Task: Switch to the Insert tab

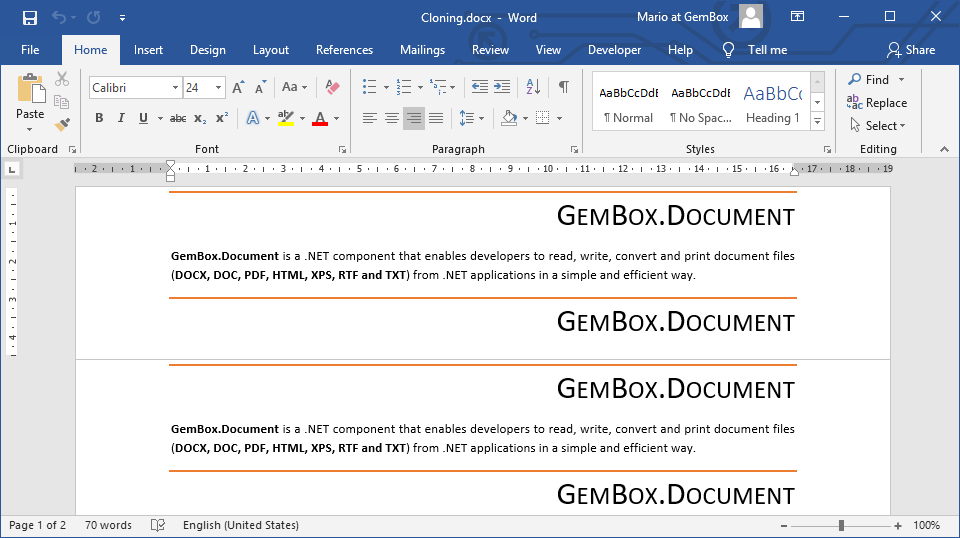Action: pos(148,50)
